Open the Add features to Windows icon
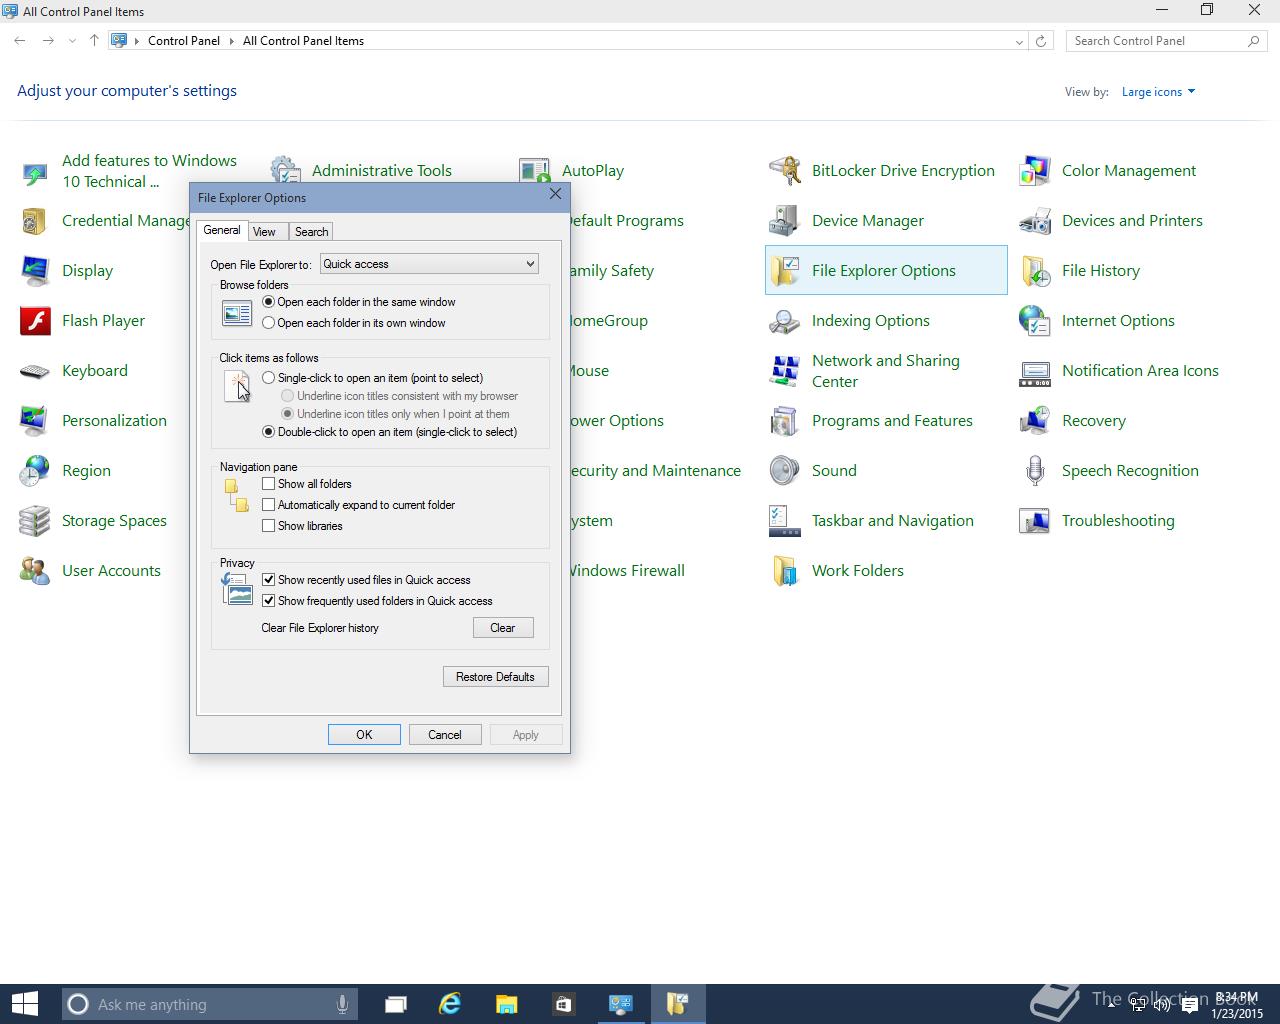 34,172
